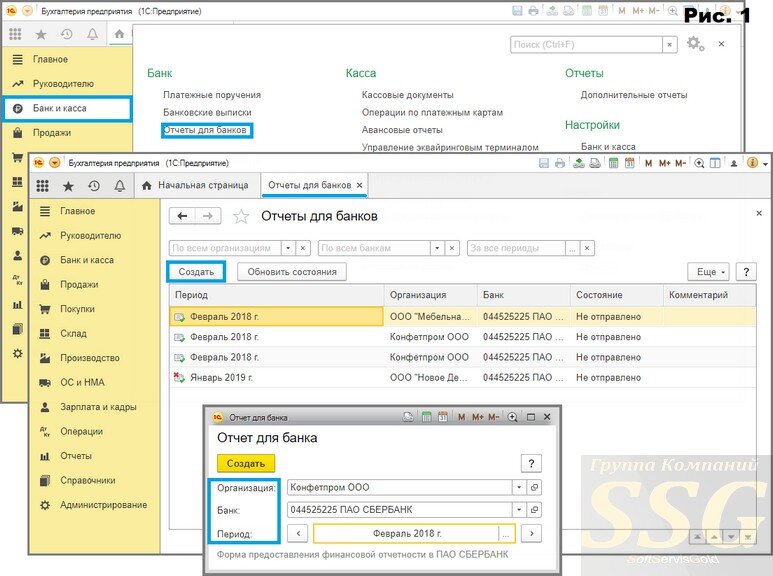
Task: Click save diskette icon in front window title bar
Action: coord(544,163)
